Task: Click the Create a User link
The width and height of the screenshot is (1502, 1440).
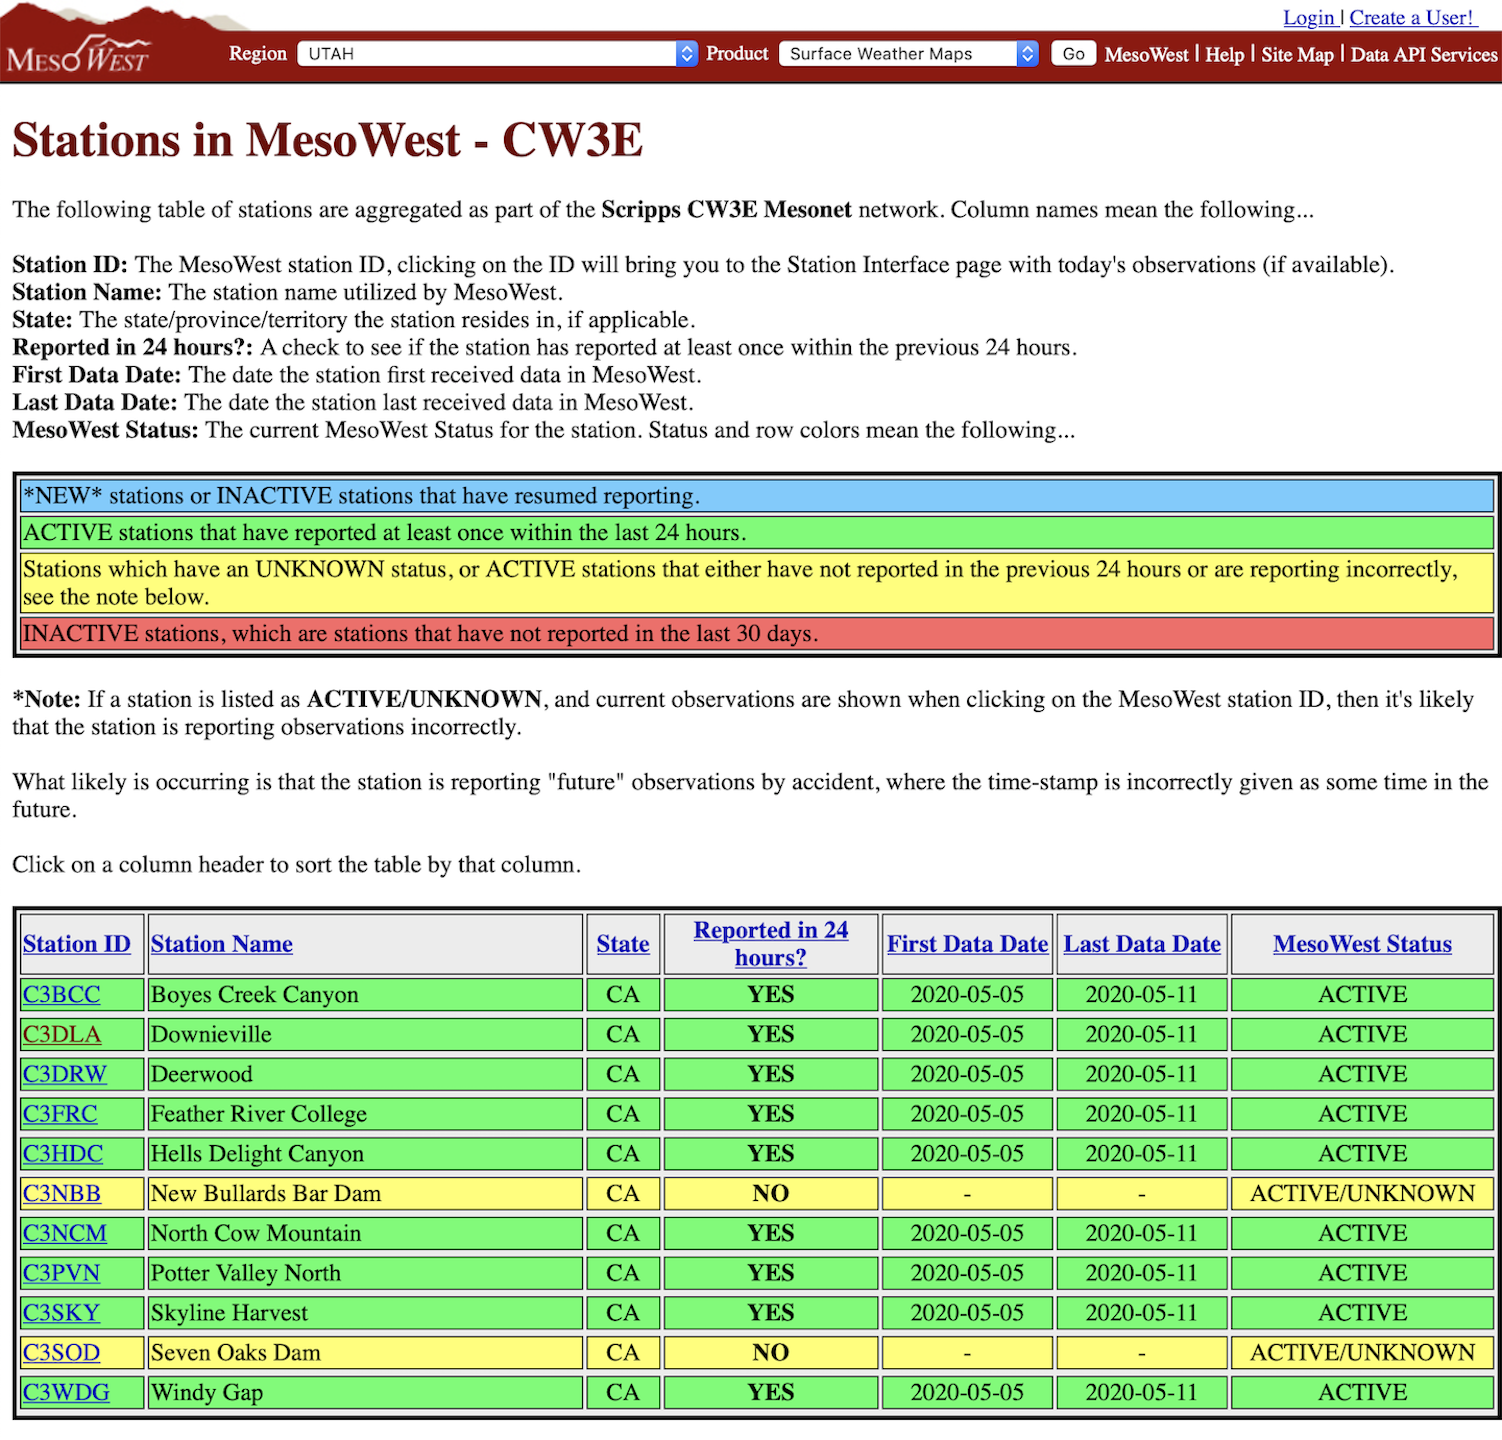Action: click(1411, 17)
